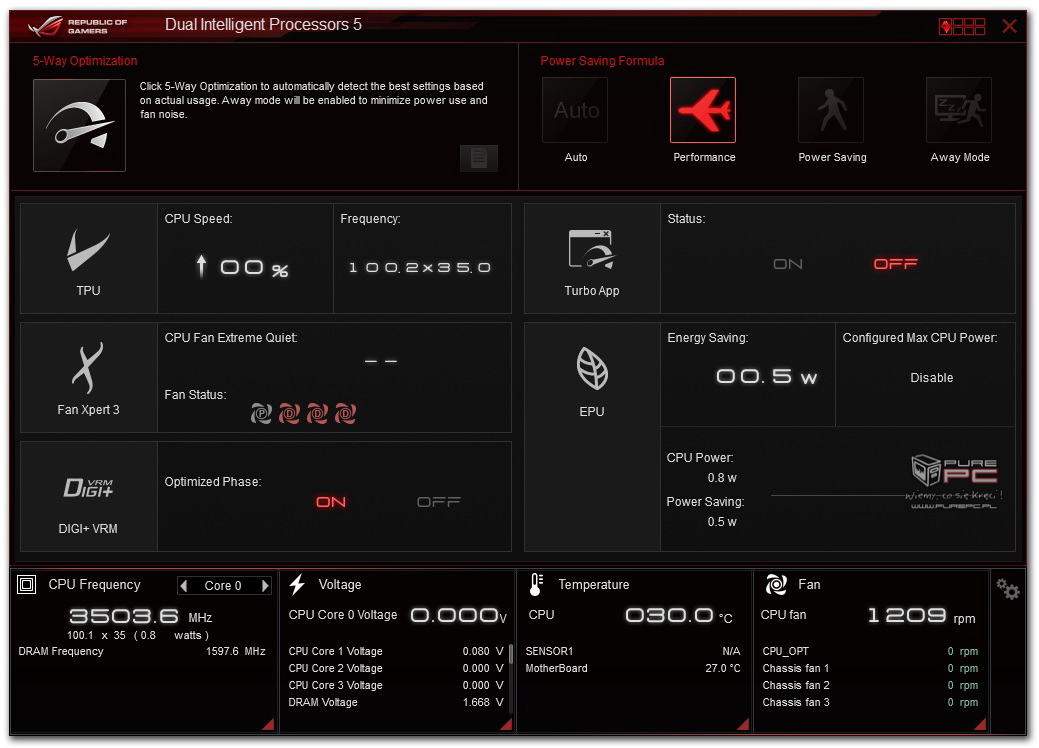The width and height of the screenshot is (1039, 748).
Task: Open Fan Xpert 3 module
Action: click(x=89, y=378)
